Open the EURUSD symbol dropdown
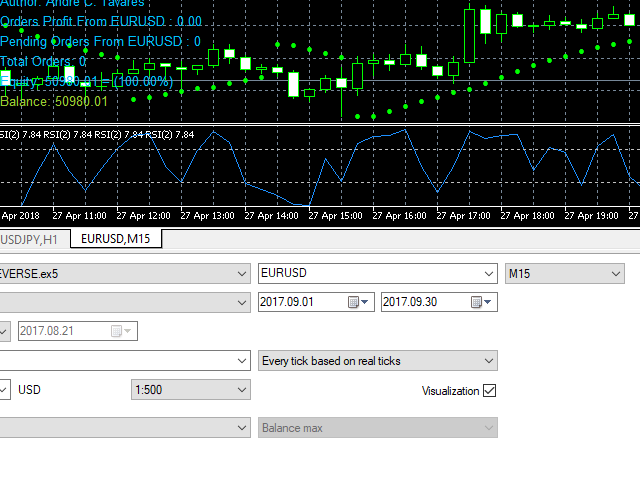The height and width of the screenshot is (480, 640). tap(377, 274)
